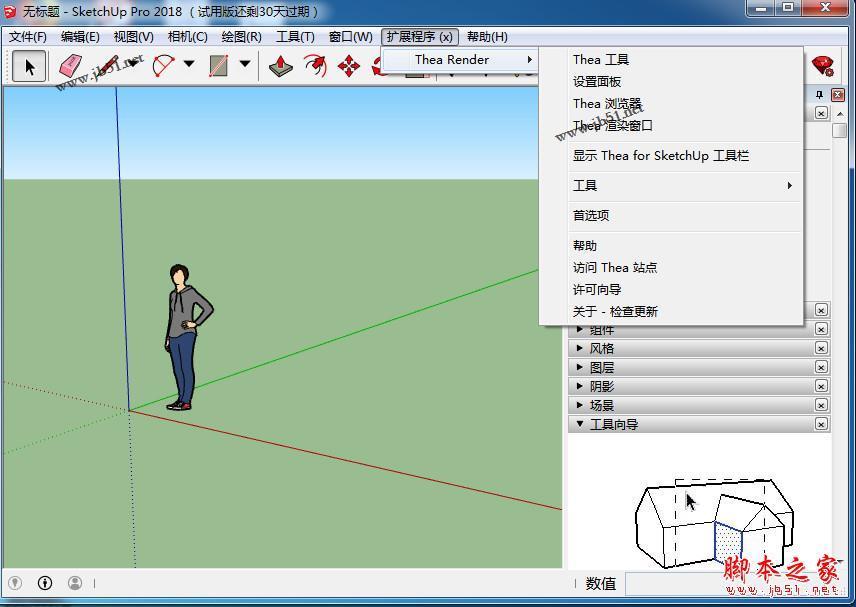The height and width of the screenshot is (607, 856).
Task: Open the 视图(V) menu
Action: pyautogui.click(x=134, y=37)
